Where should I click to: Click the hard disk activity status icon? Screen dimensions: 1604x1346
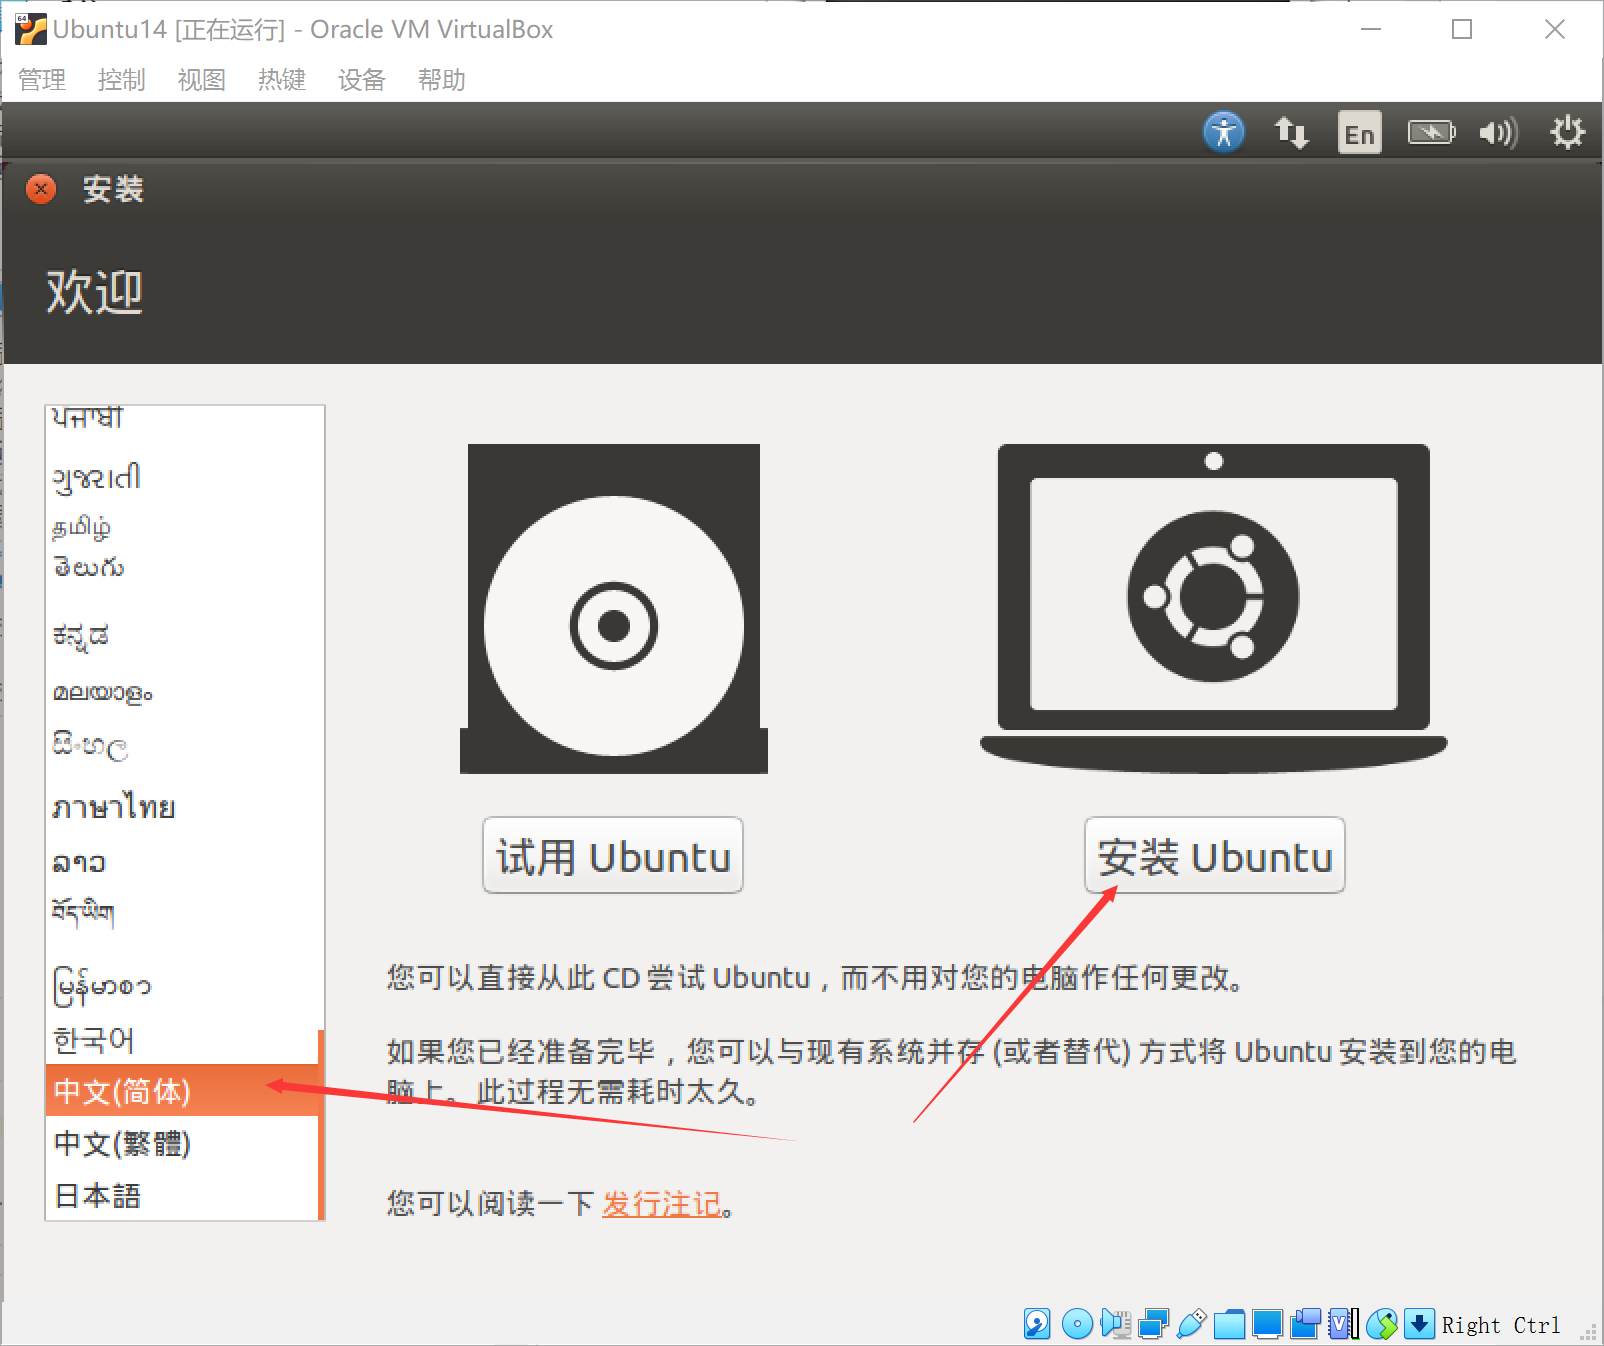click(1037, 1324)
